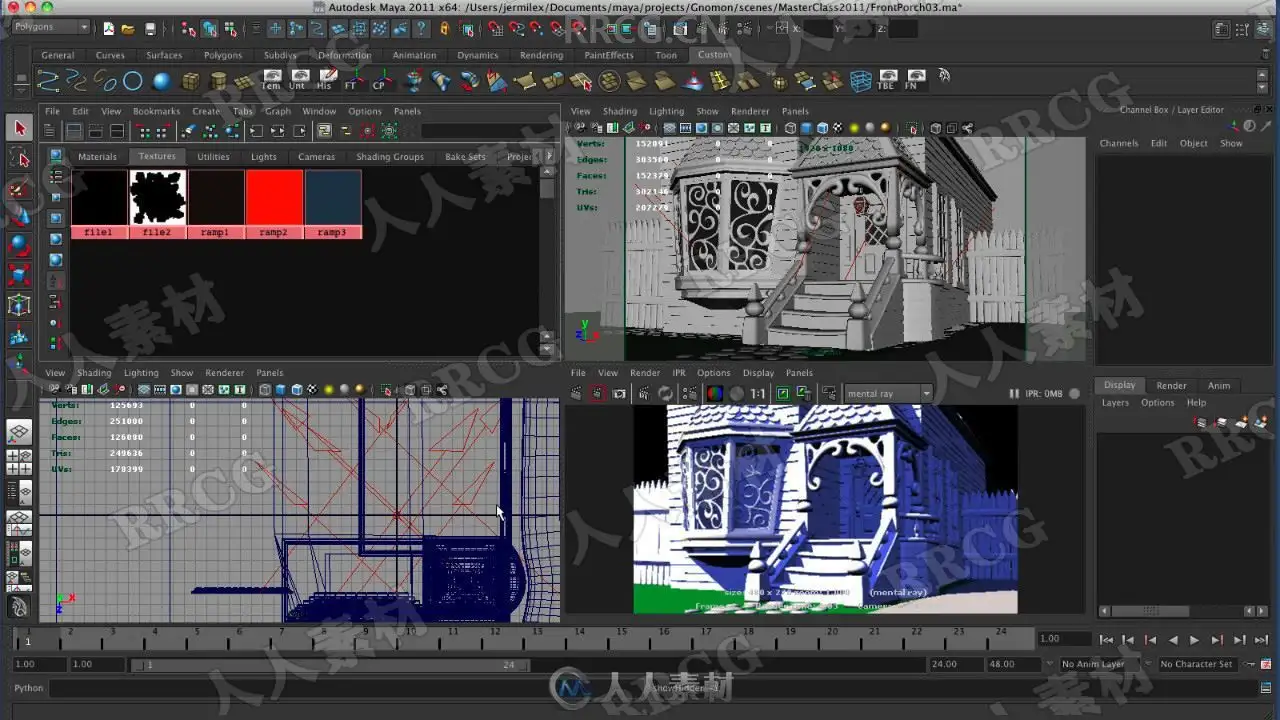Click the range slider bar below timeline
1280x720 pixels.
click(330, 664)
